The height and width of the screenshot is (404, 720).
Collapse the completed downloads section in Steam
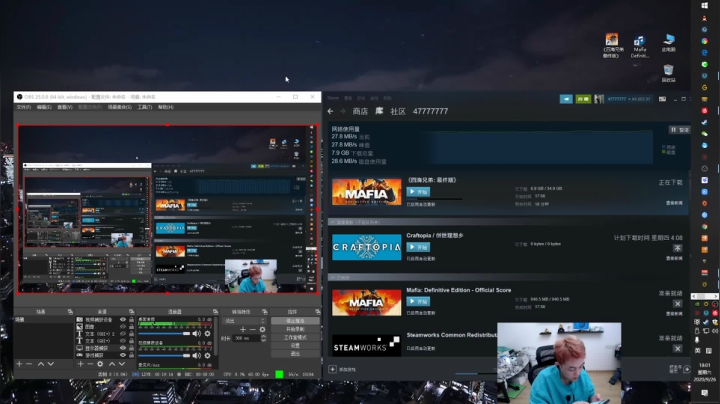pyautogui.click(x=333, y=277)
